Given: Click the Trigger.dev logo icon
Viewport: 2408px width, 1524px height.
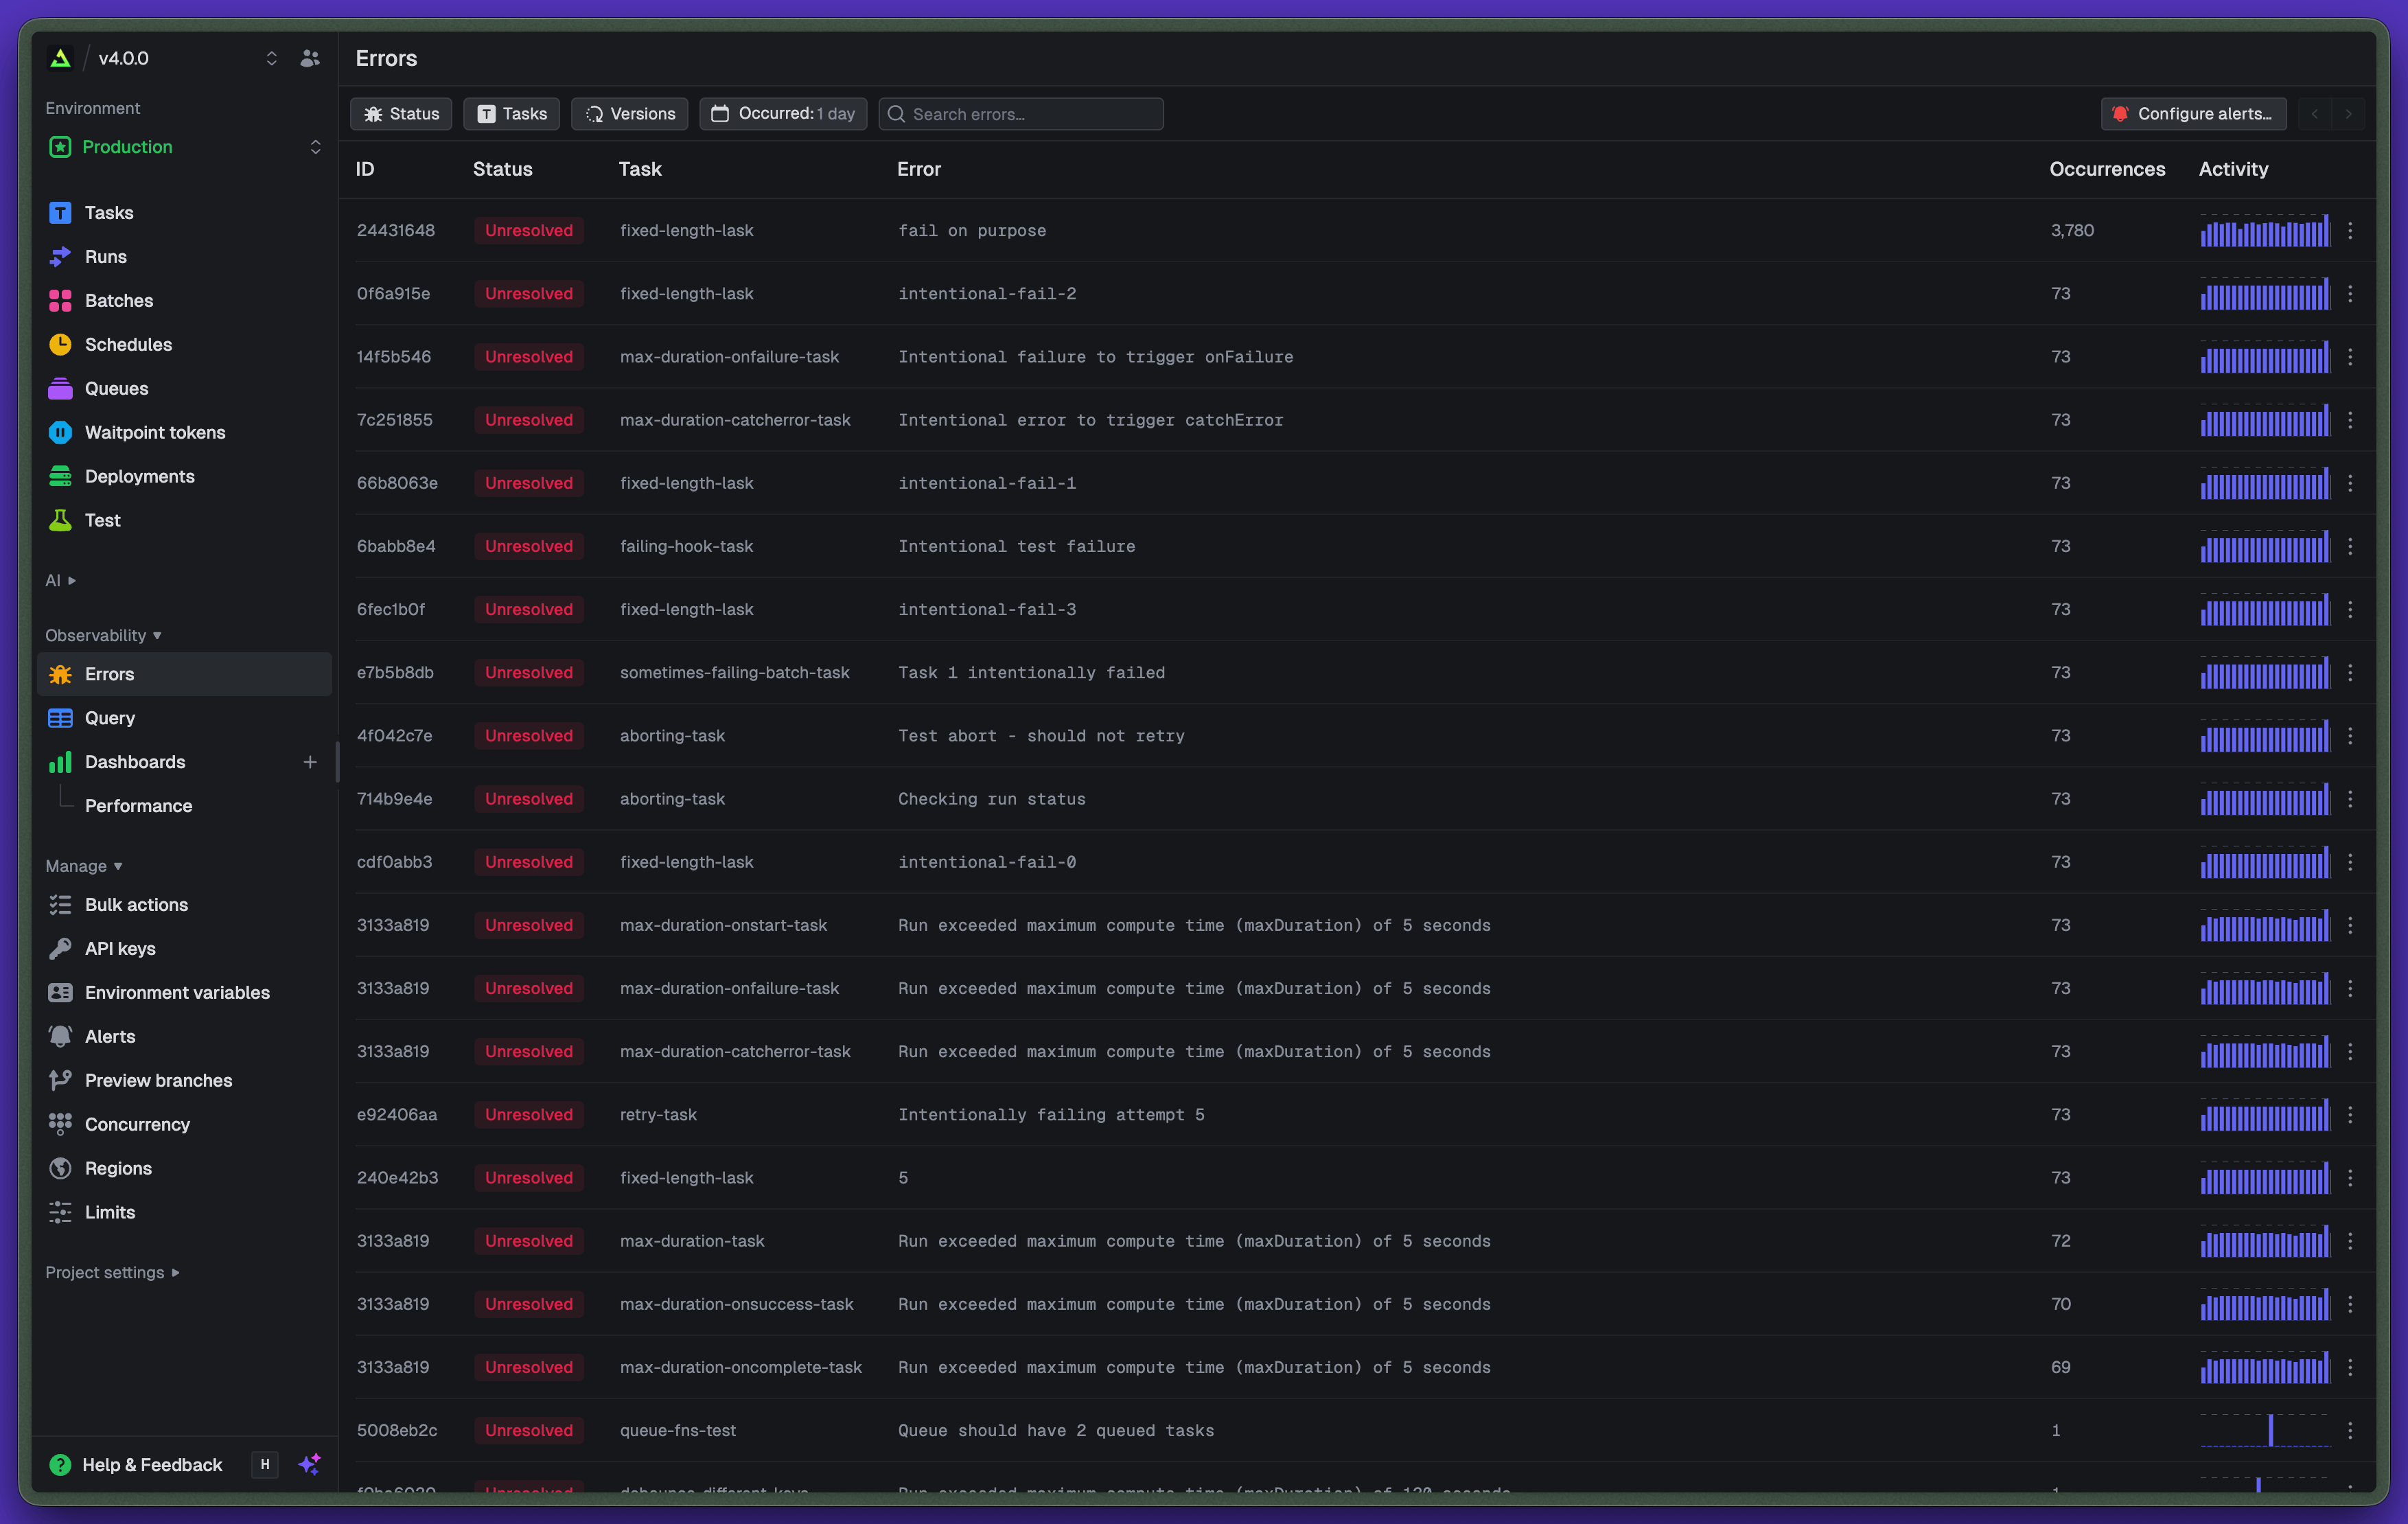Looking at the screenshot, I should [x=60, y=58].
